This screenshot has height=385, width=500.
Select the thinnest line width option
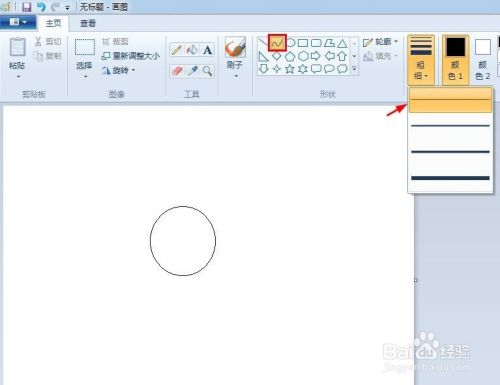(450, 100)
